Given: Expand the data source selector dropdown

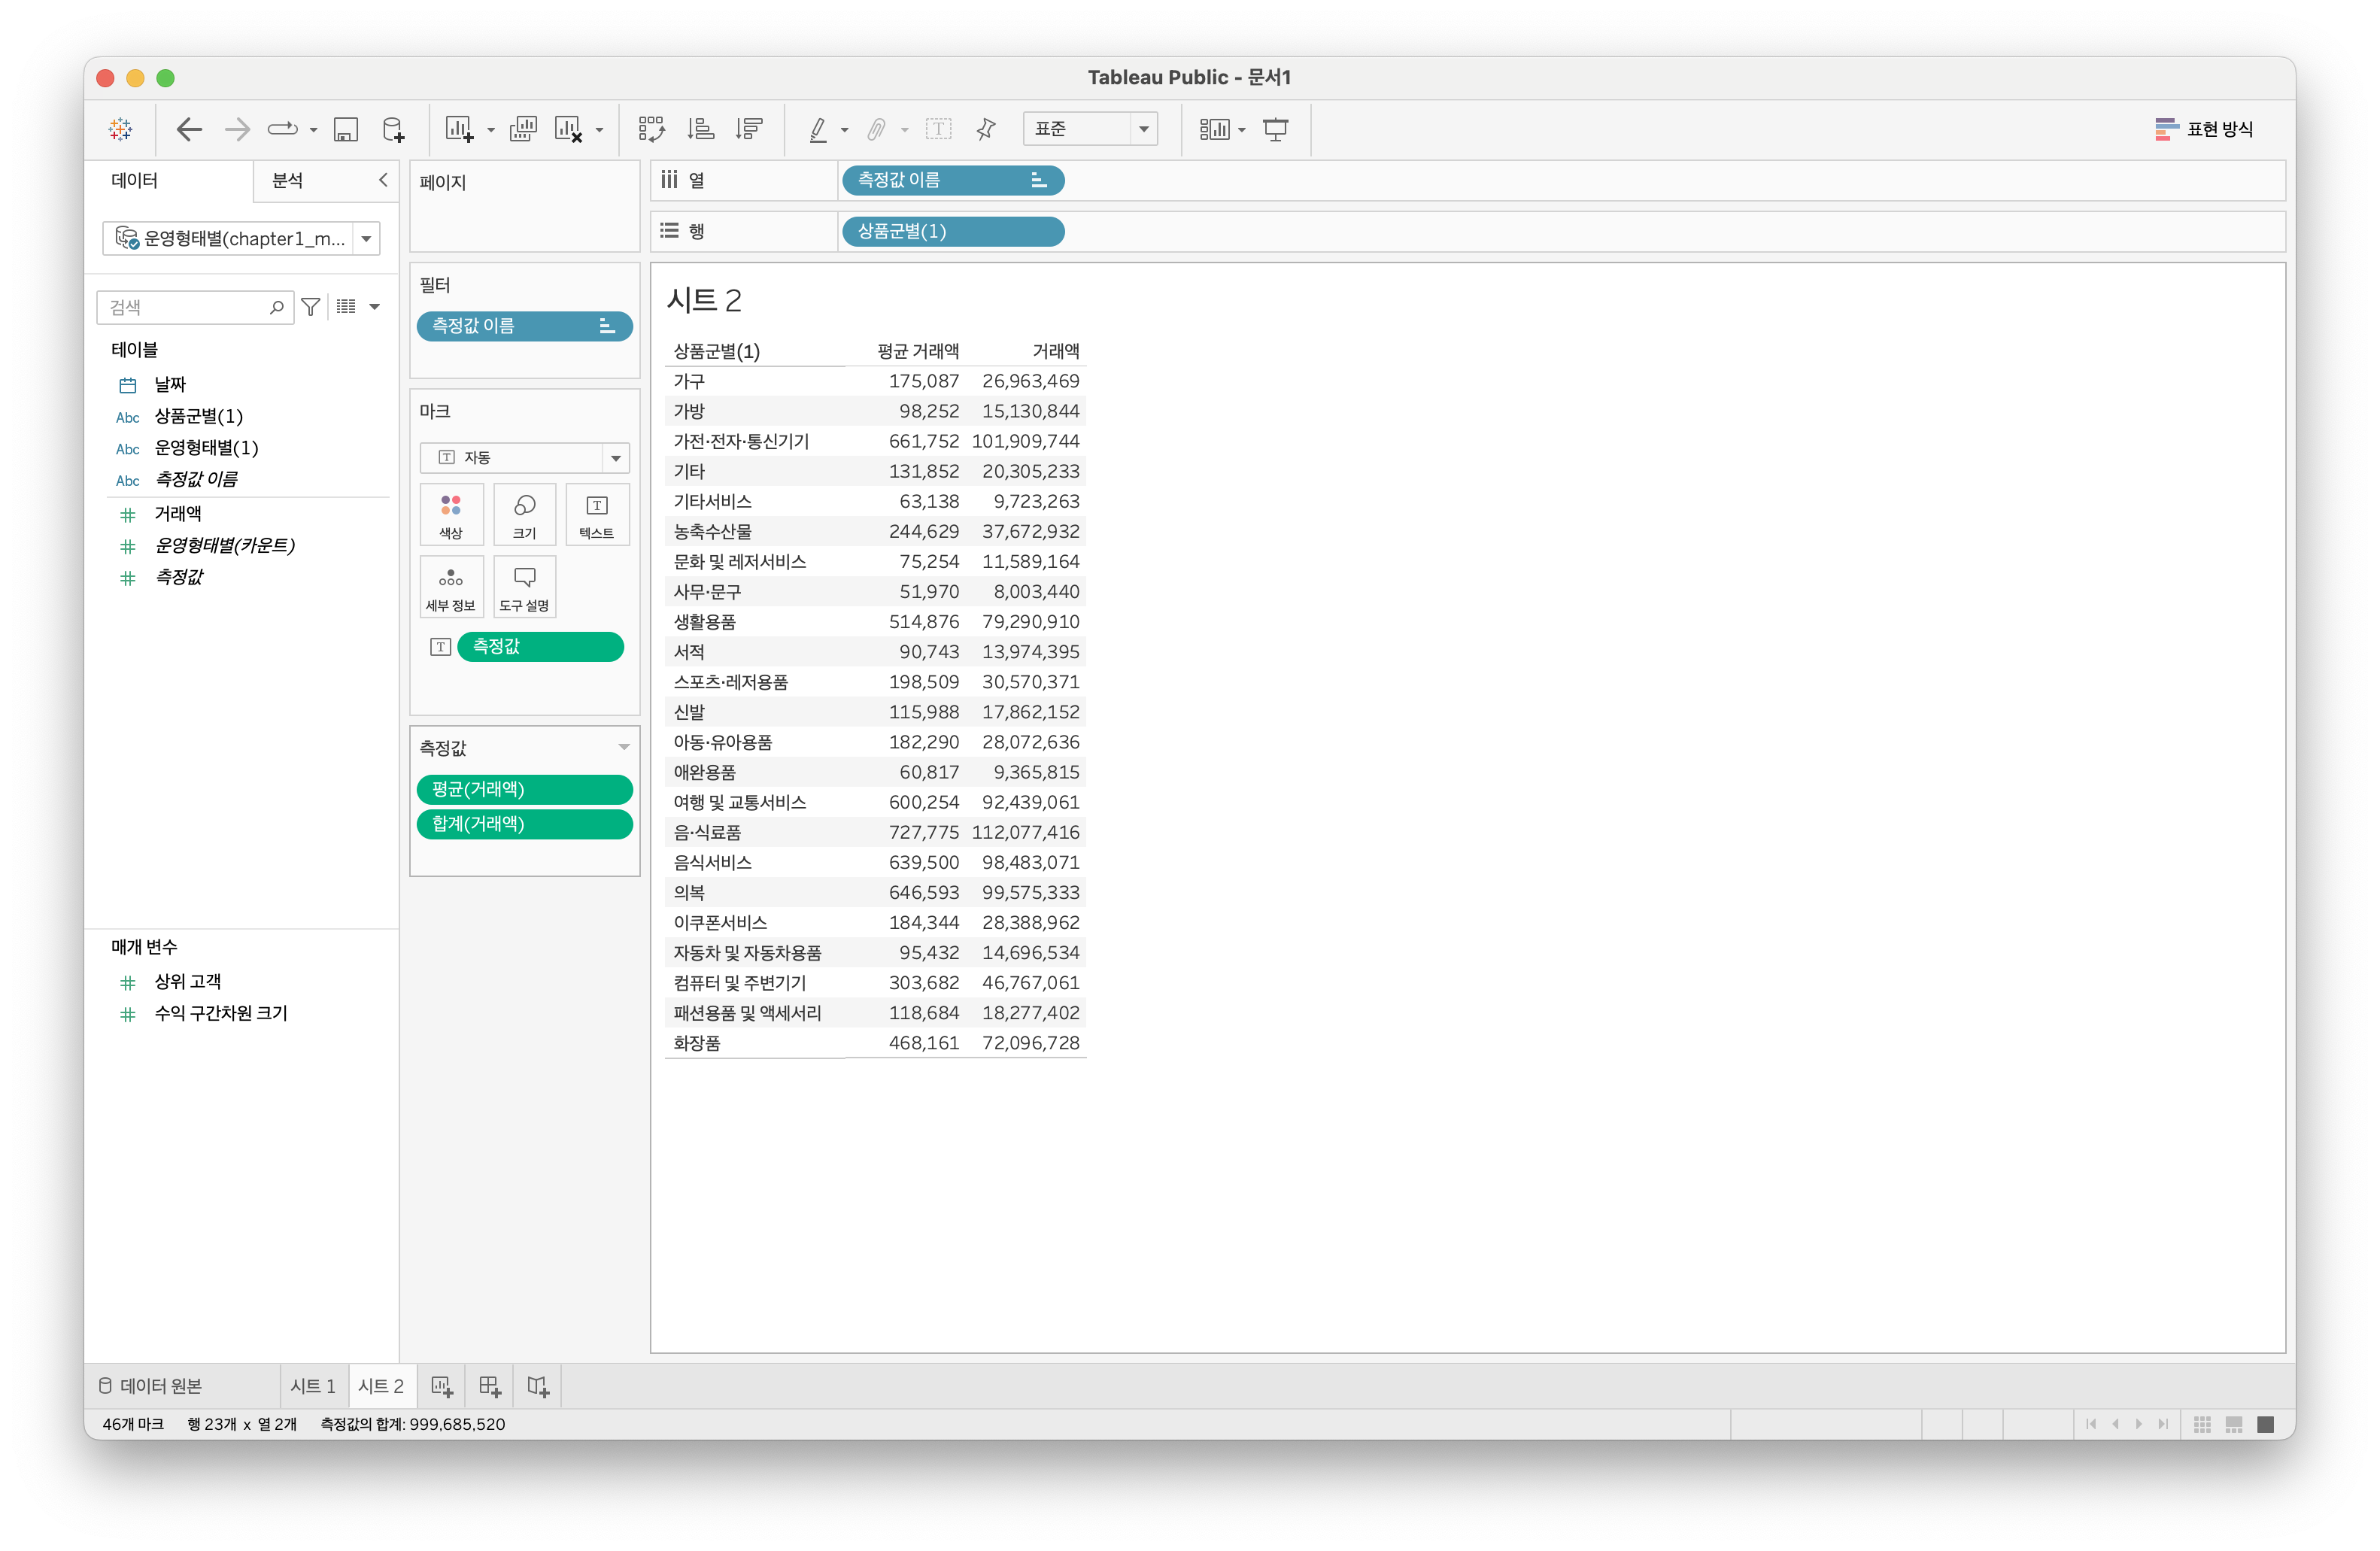Looking at the screenshot, I should click(366, 239).
